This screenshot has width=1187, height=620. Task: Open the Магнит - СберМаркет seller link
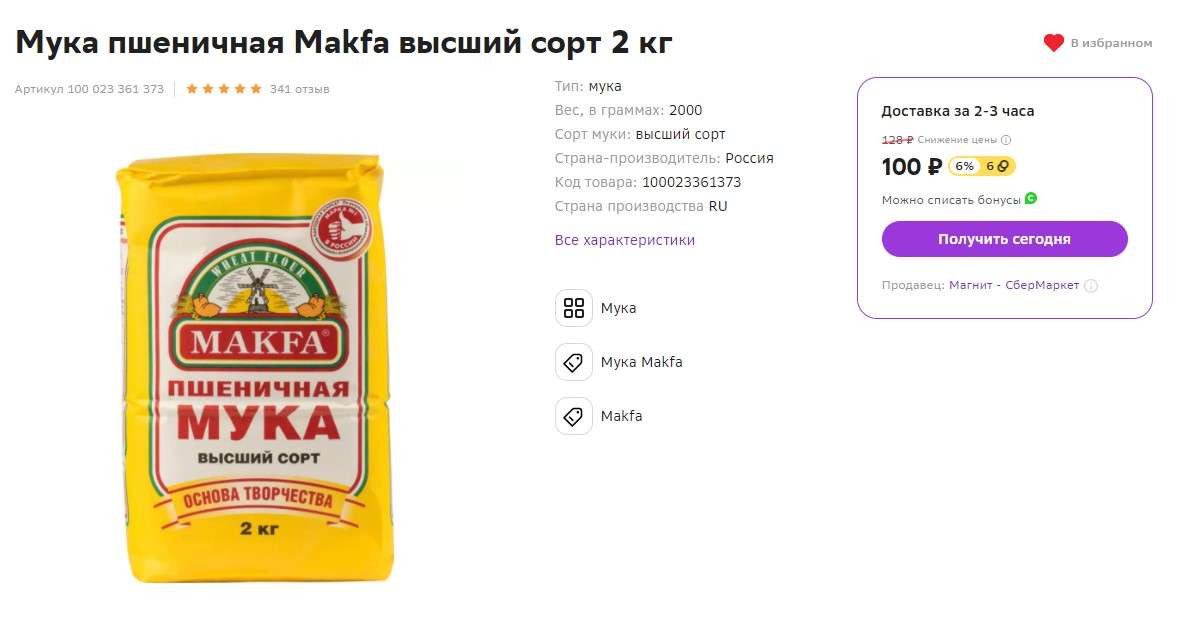click(x=1014, y=286)
